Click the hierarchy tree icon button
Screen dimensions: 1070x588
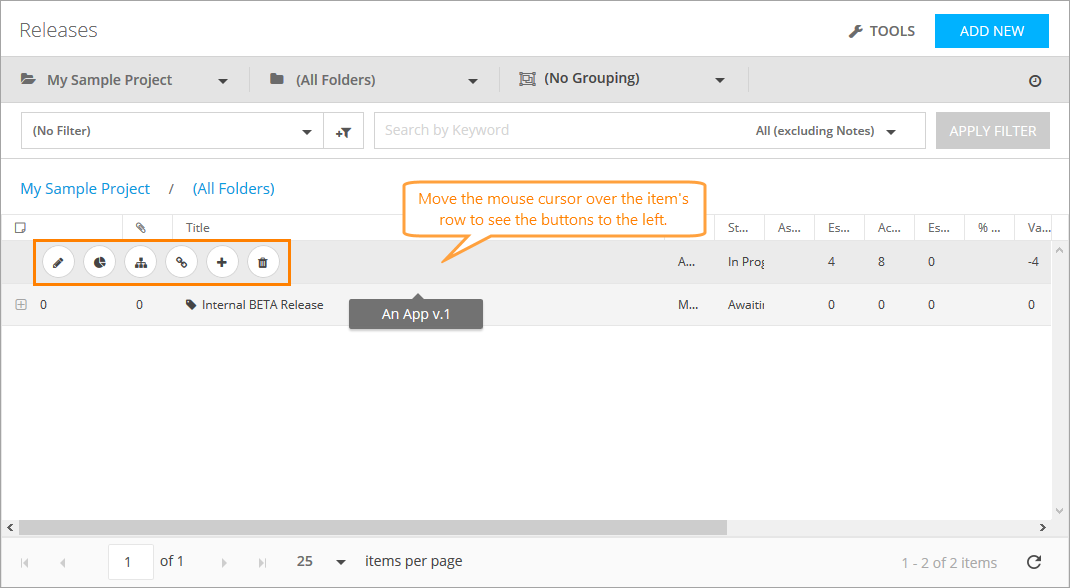[140, 262]
